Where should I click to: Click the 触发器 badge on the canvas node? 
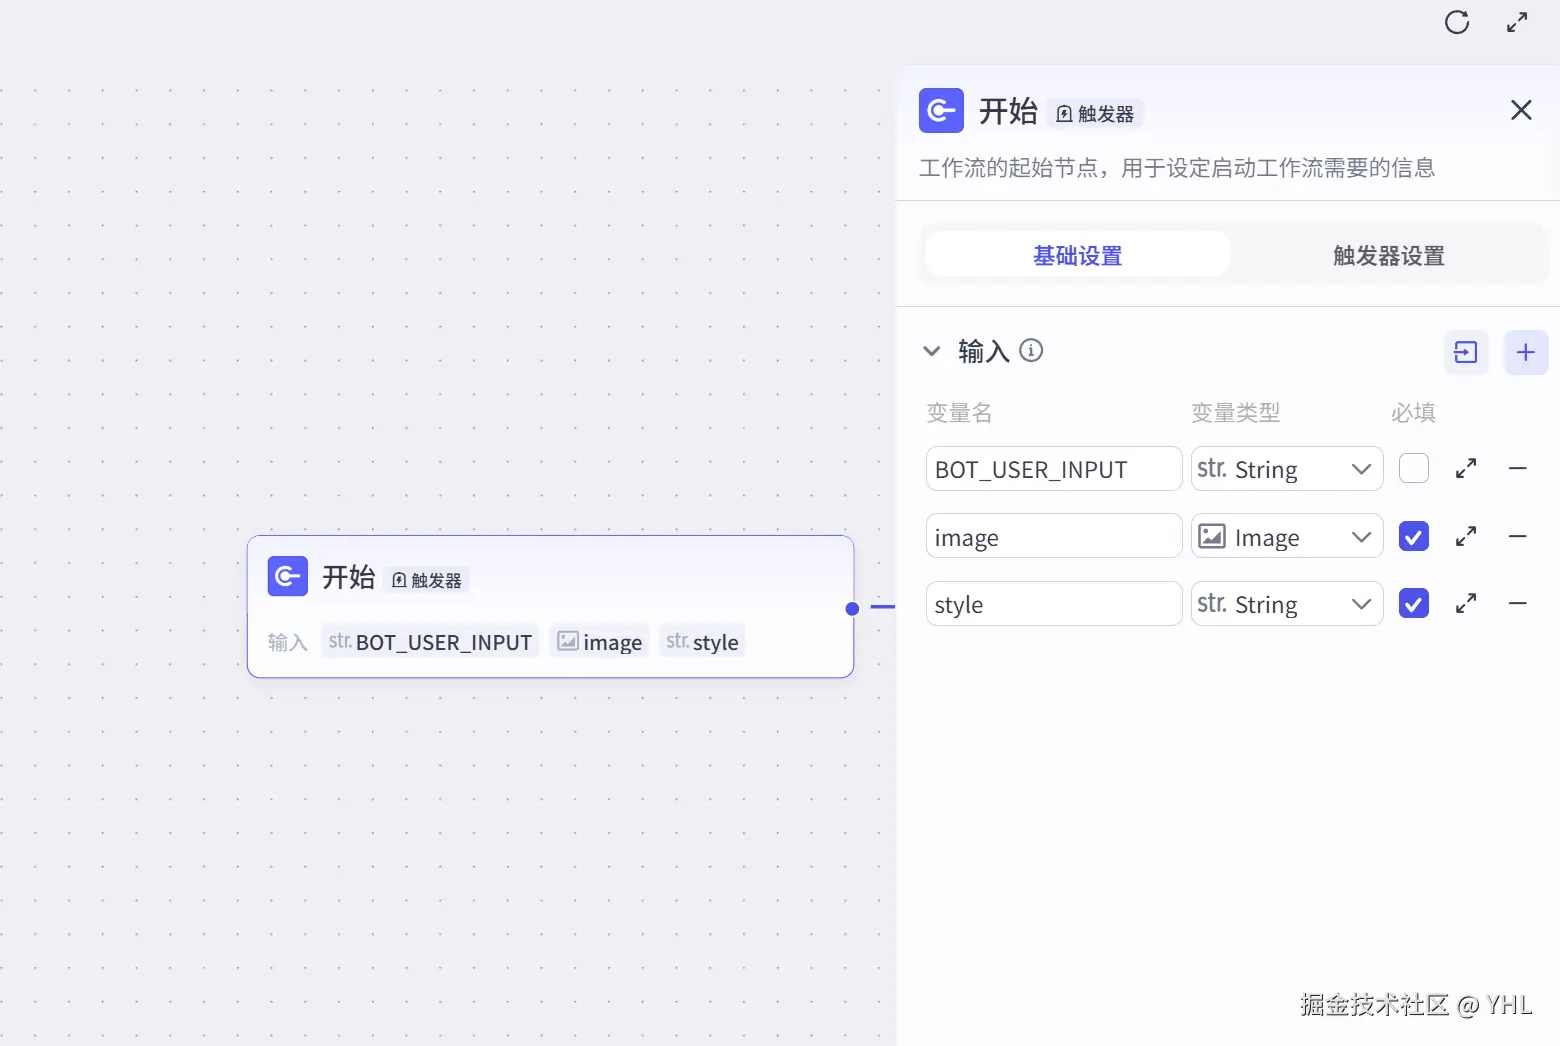pyautogui.click(x=427, y=580)
